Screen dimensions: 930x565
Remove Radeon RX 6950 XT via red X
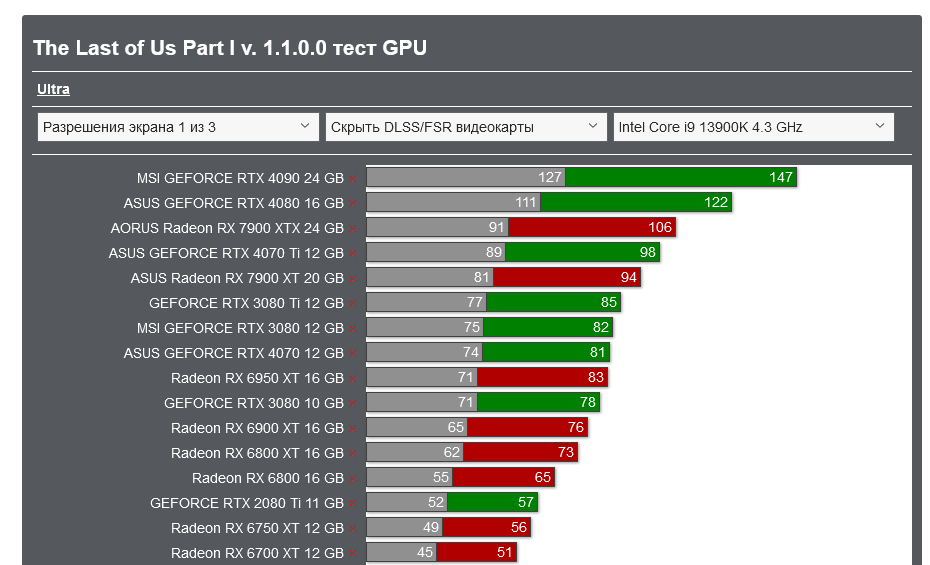352,378
